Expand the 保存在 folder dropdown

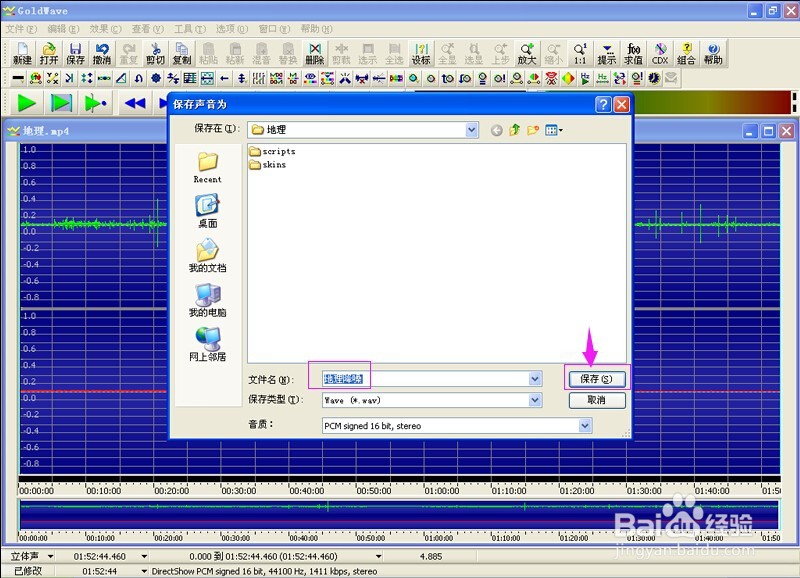tap(471, 130)
